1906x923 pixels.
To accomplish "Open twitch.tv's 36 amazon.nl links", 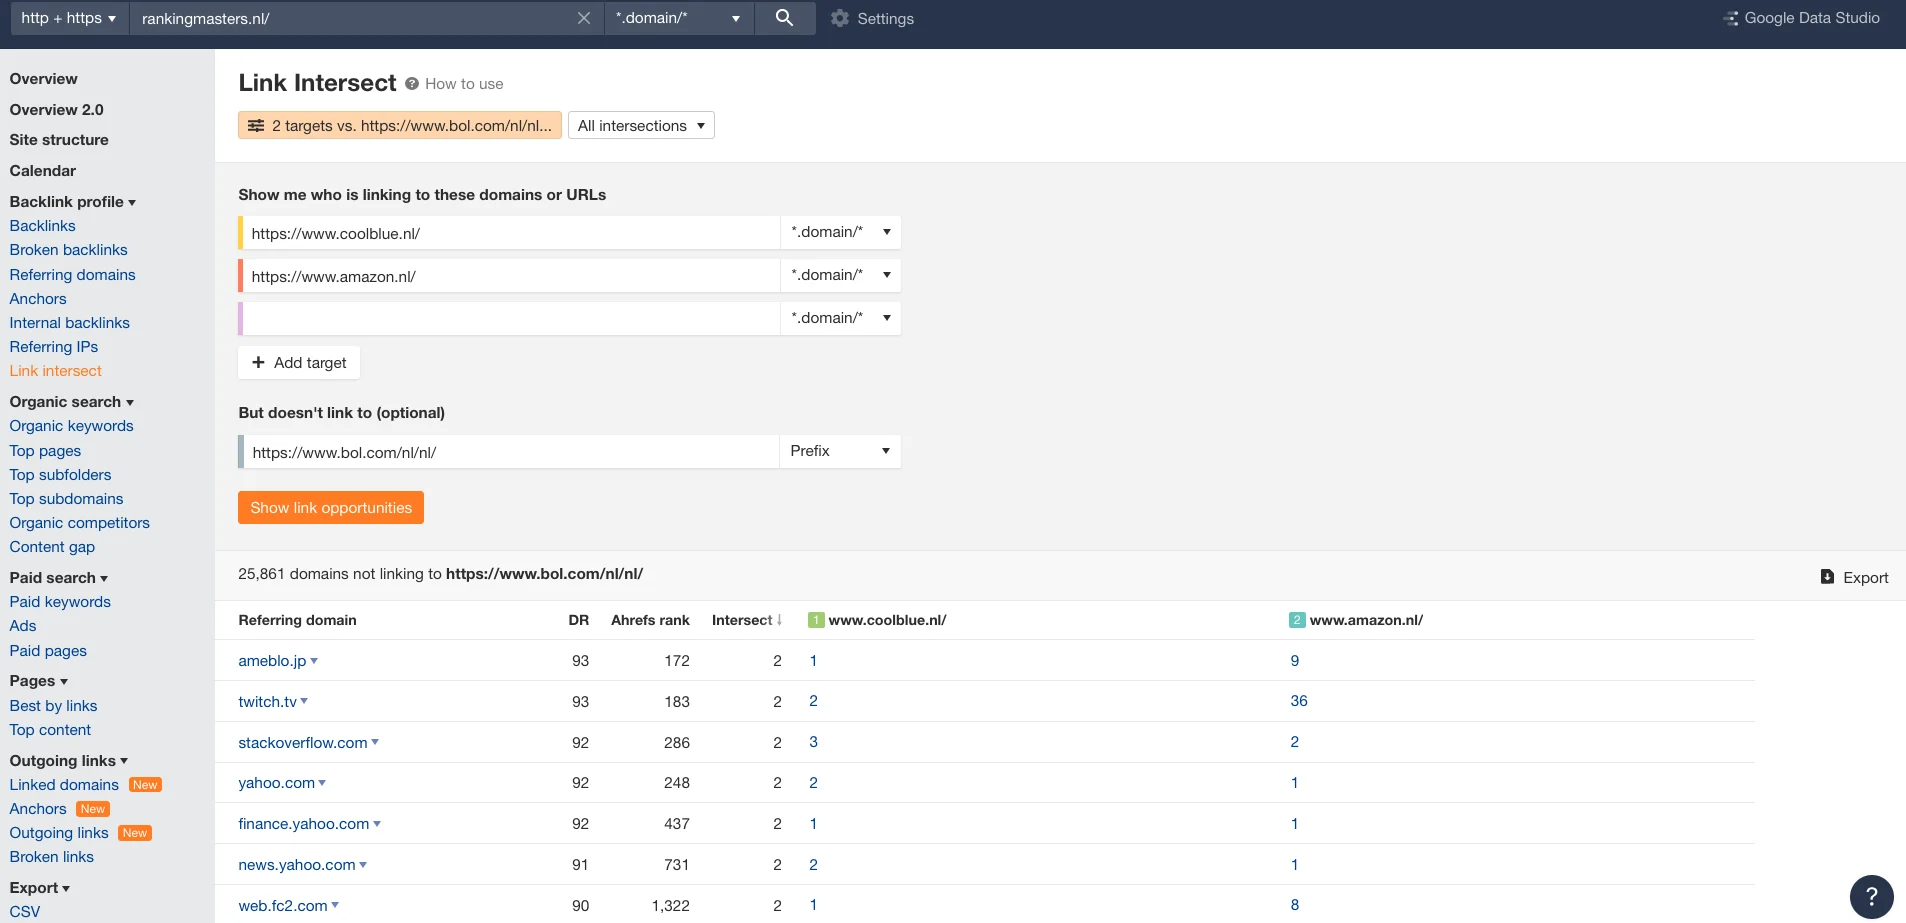I will tap(1299, 701).
